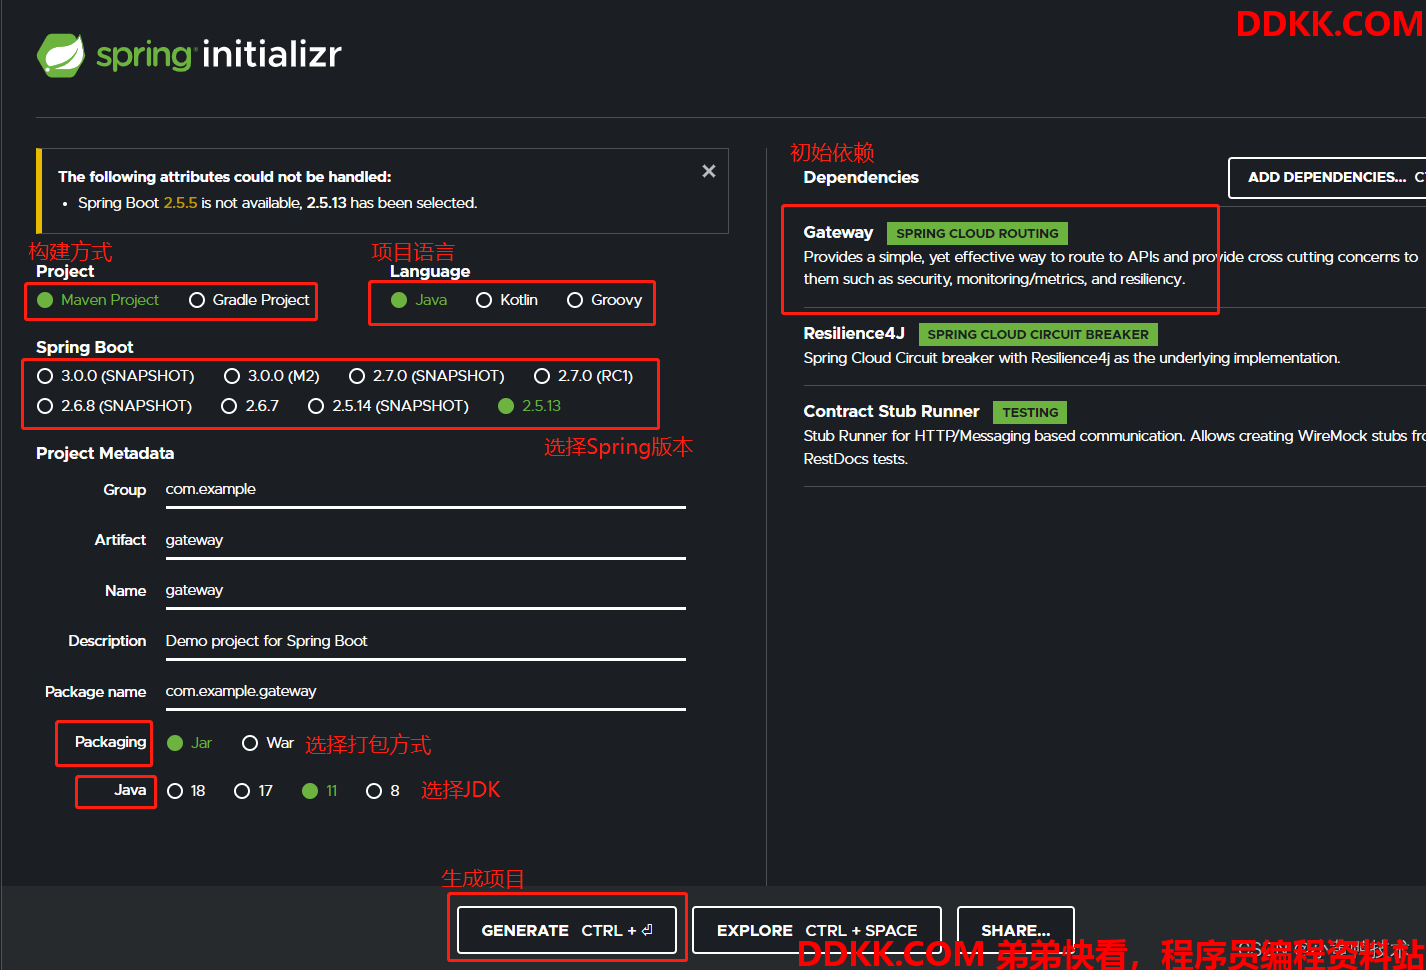The height and width of the screenshot is (970, 1426).
Task: Select Maven Project radio option
Action: [x=98, y=300]
